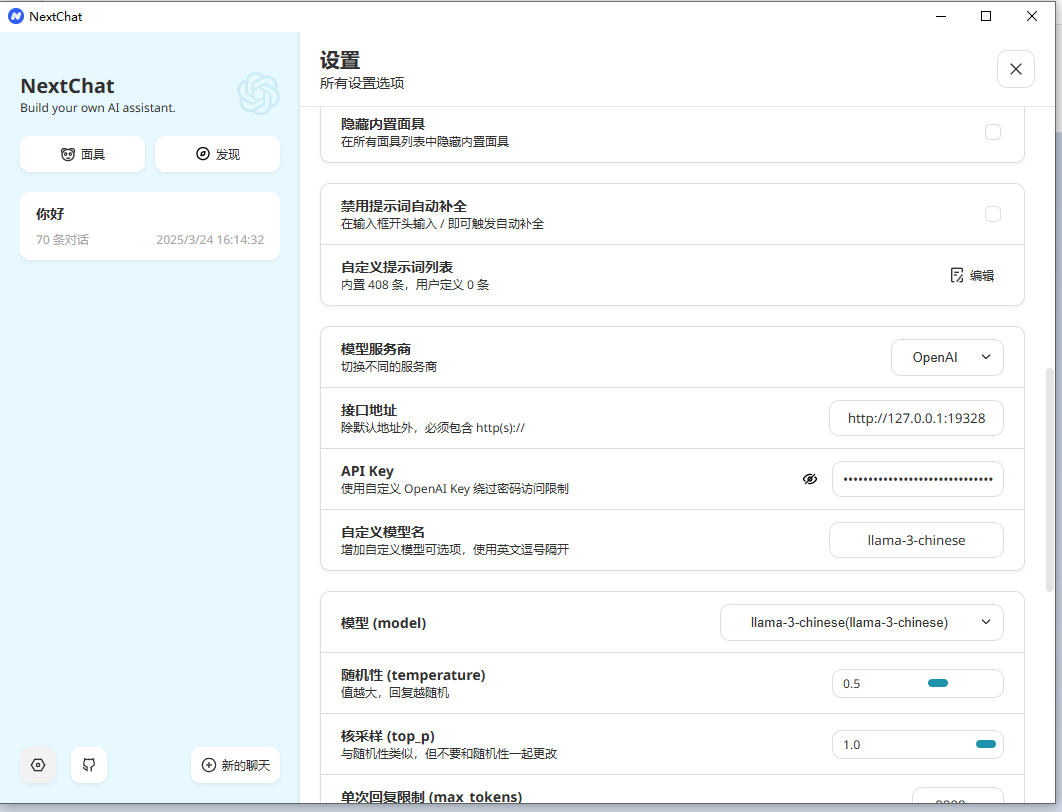
Task: Click the top_p slider
Action: pos(985,744)
